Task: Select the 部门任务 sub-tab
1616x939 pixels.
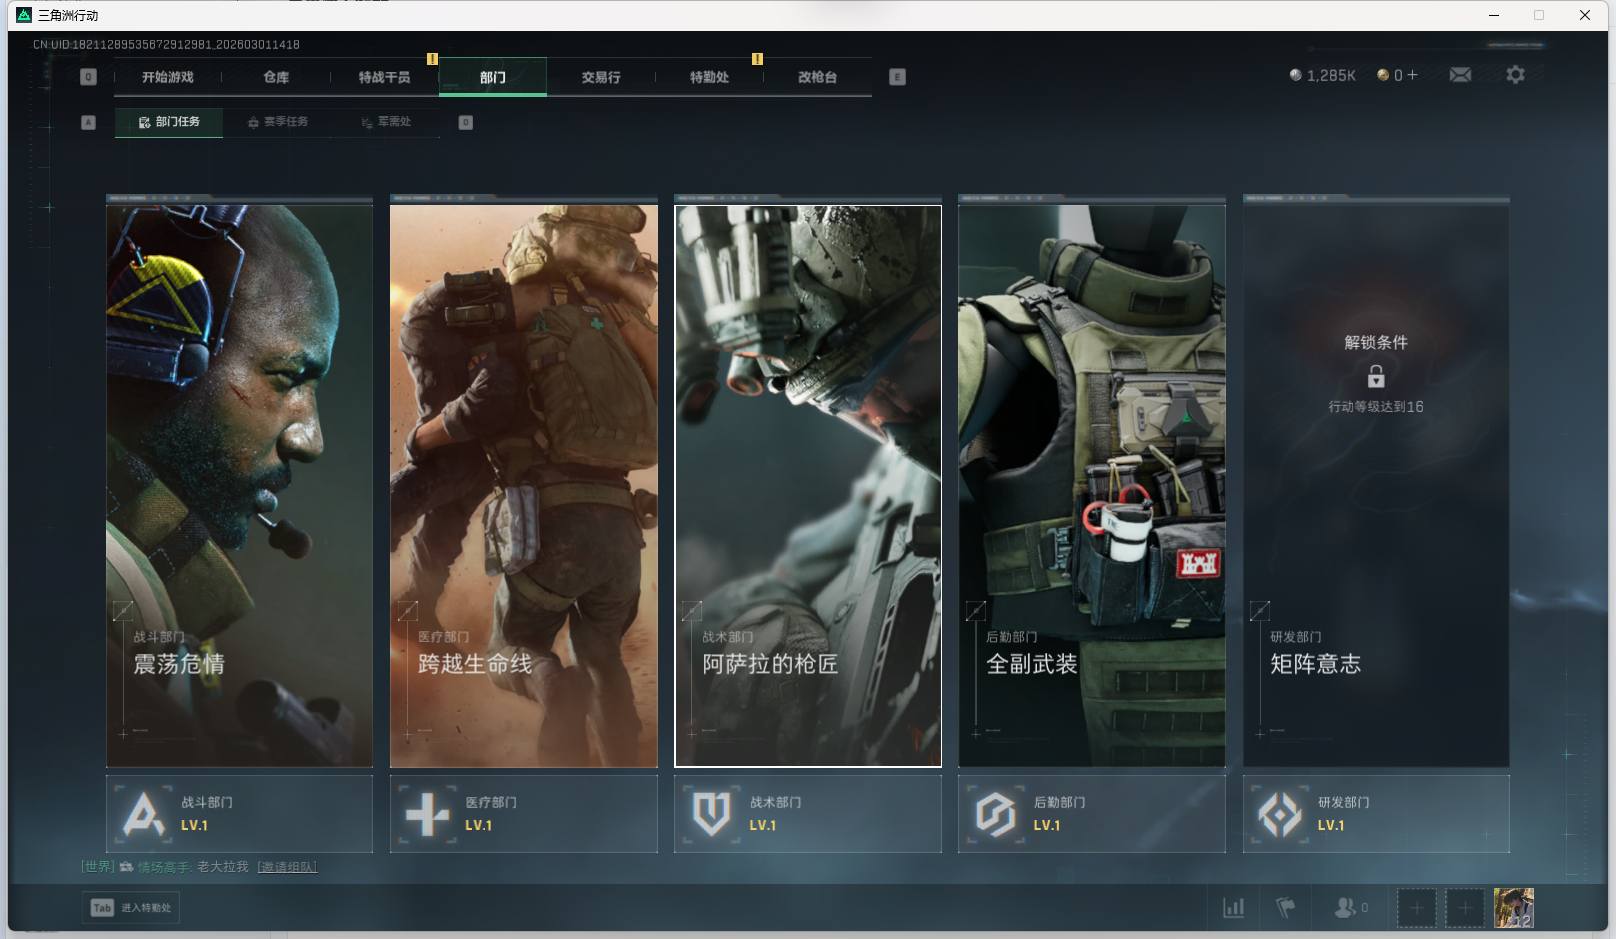Action: click(169, 122)
